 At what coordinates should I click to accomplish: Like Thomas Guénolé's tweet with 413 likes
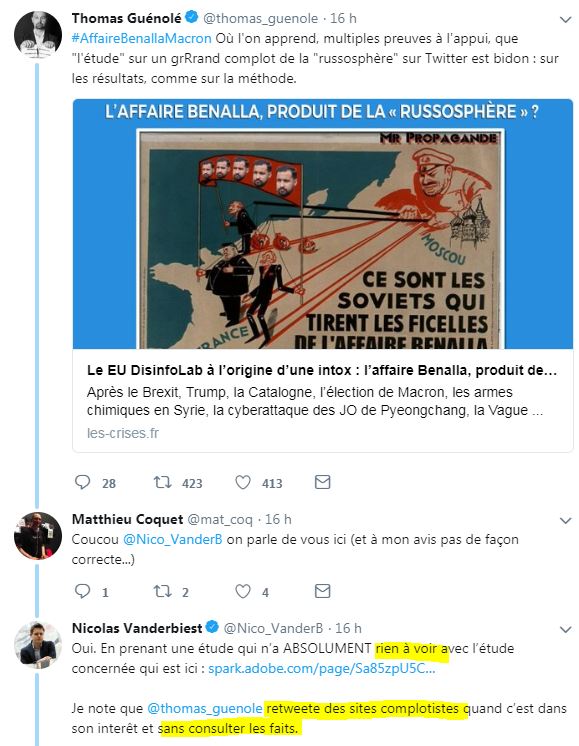[x=243, y=482]
